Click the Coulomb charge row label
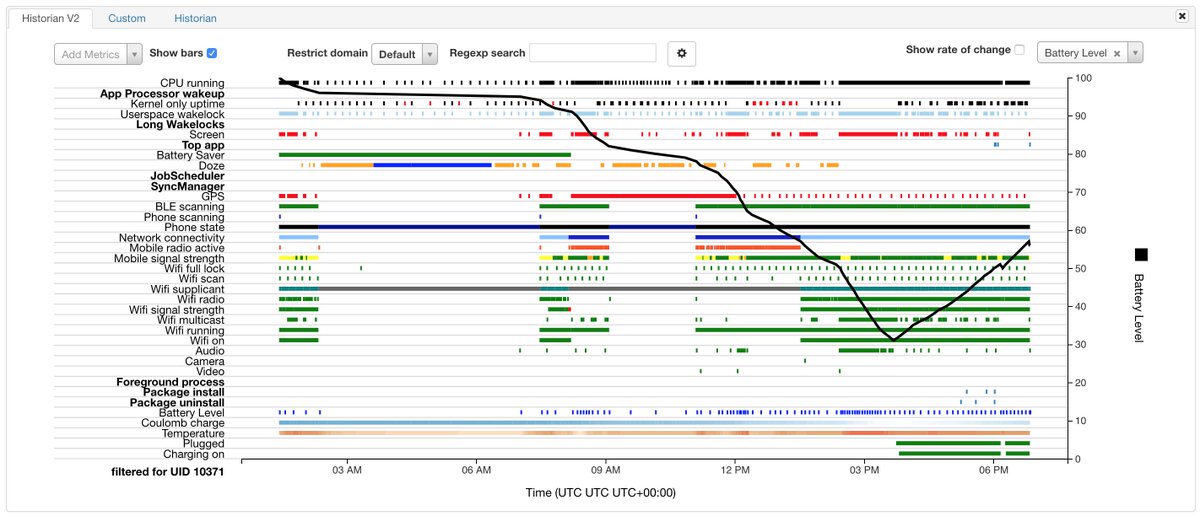Viewport: 1200px width, 516px height. (x=183, y=423)
